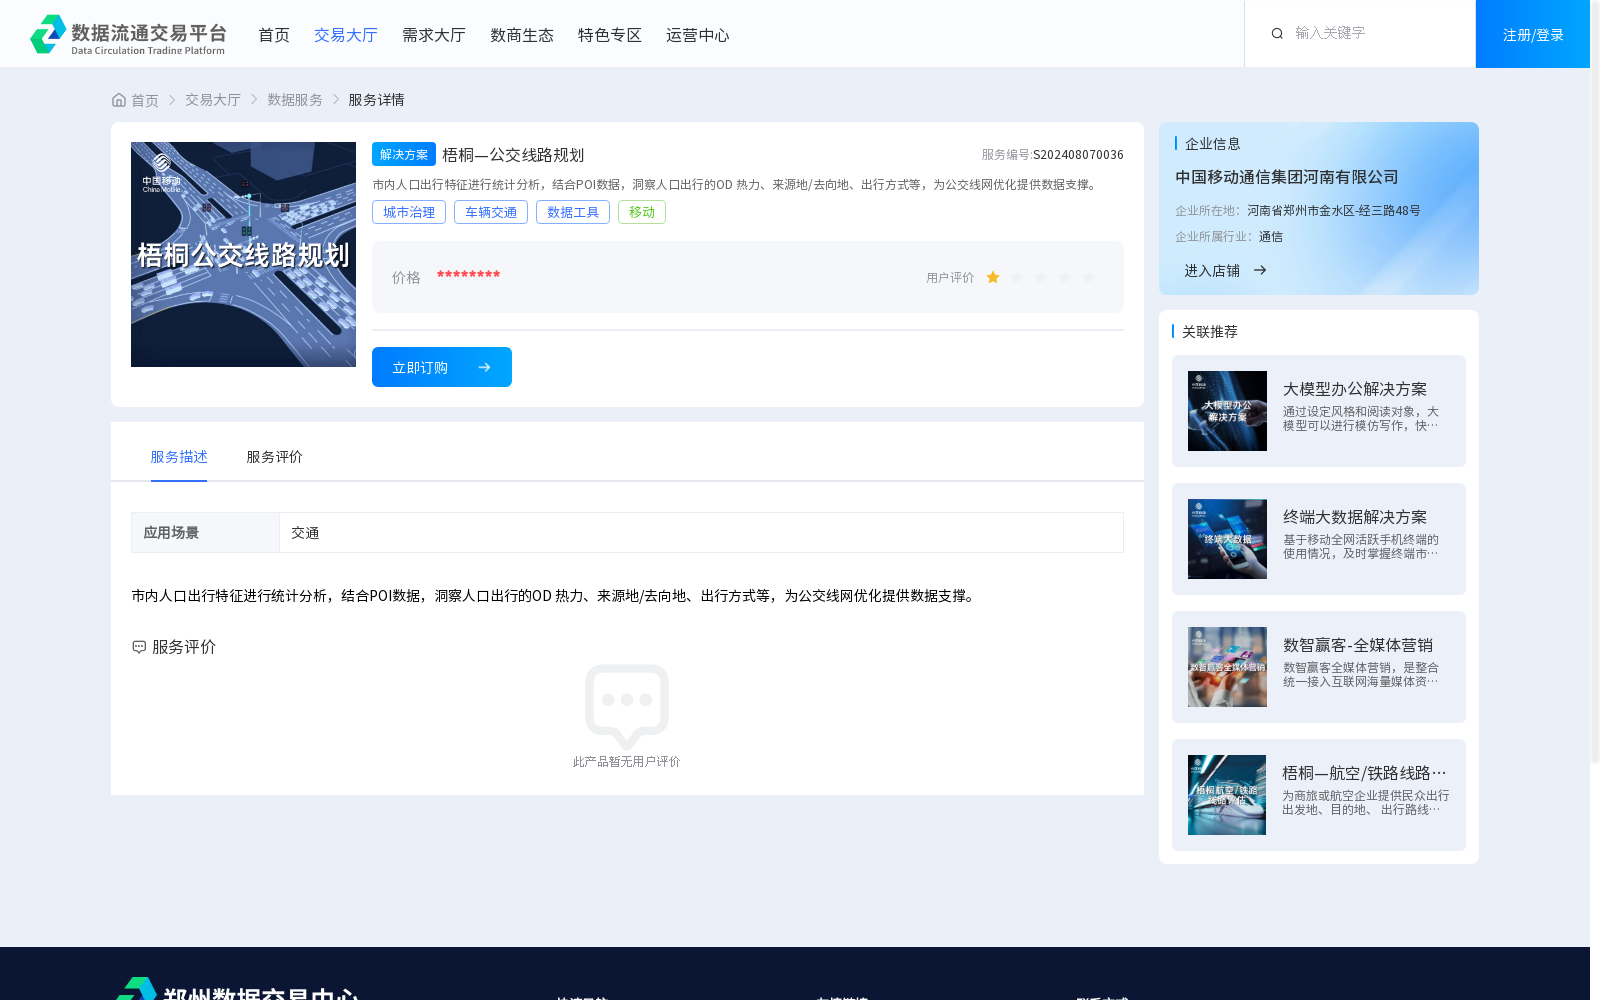Click the 应用场景 table header cell
This screenshot has height=1000, width=1600.
click(x=205, y=533)
